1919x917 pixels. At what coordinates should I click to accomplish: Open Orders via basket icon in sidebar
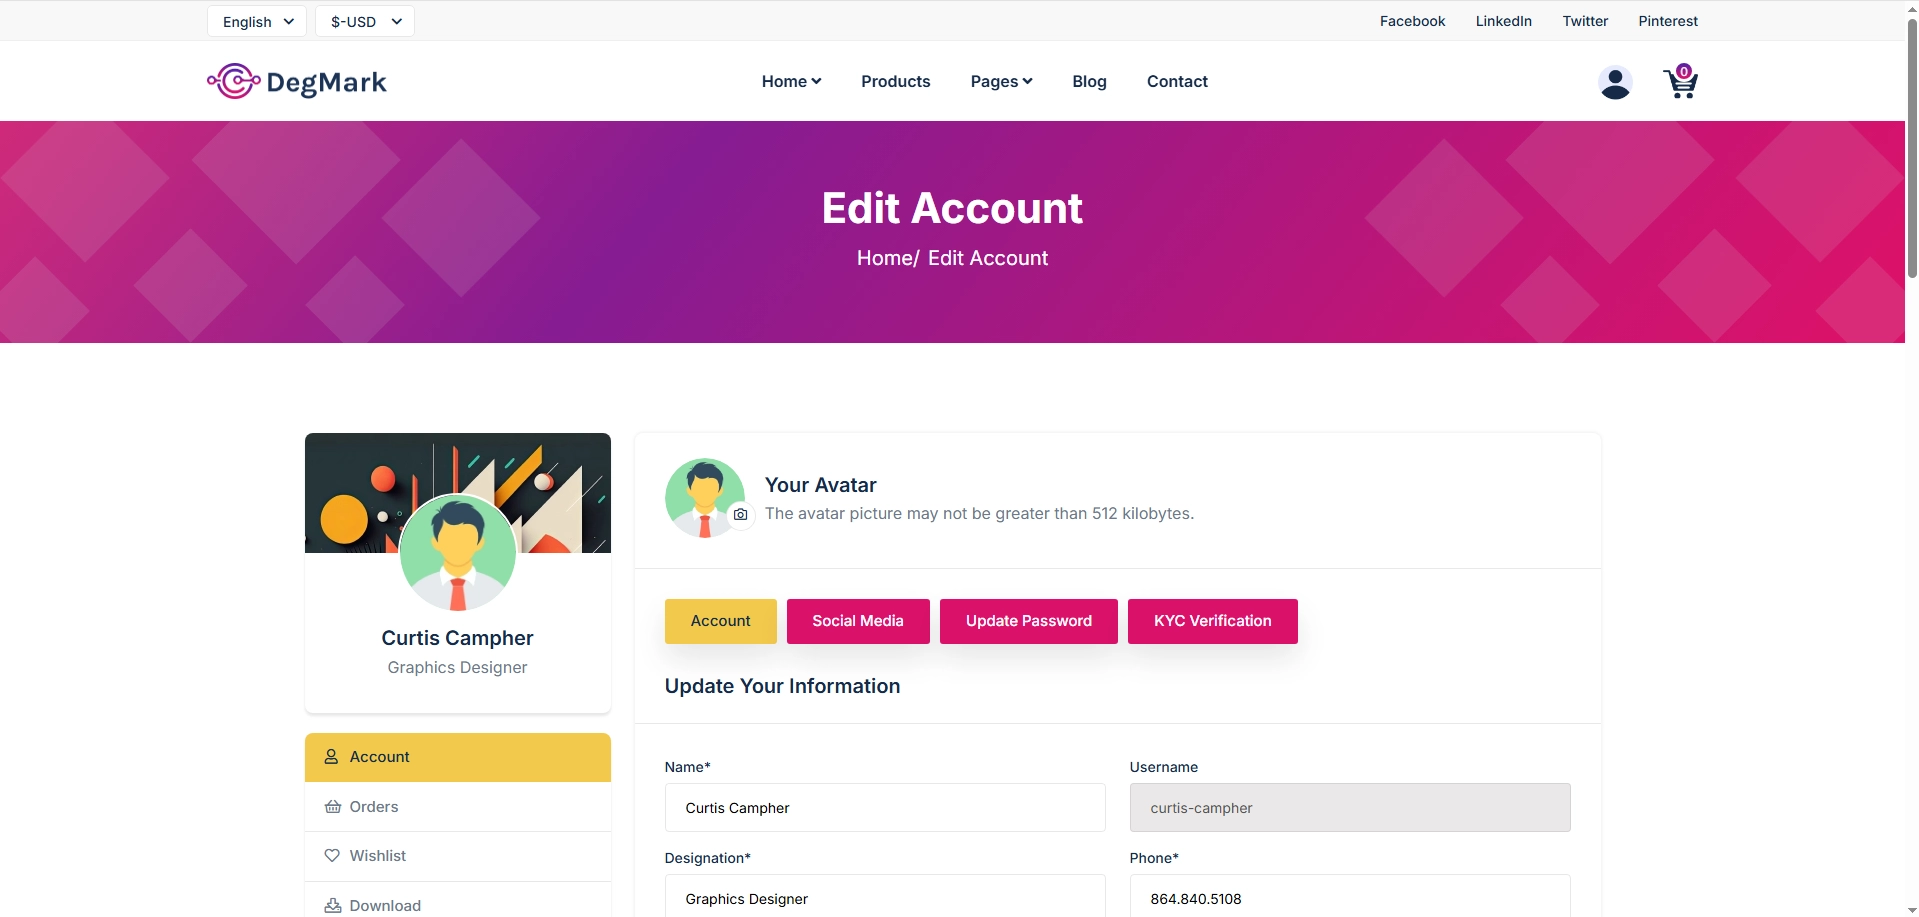[333, 807]
